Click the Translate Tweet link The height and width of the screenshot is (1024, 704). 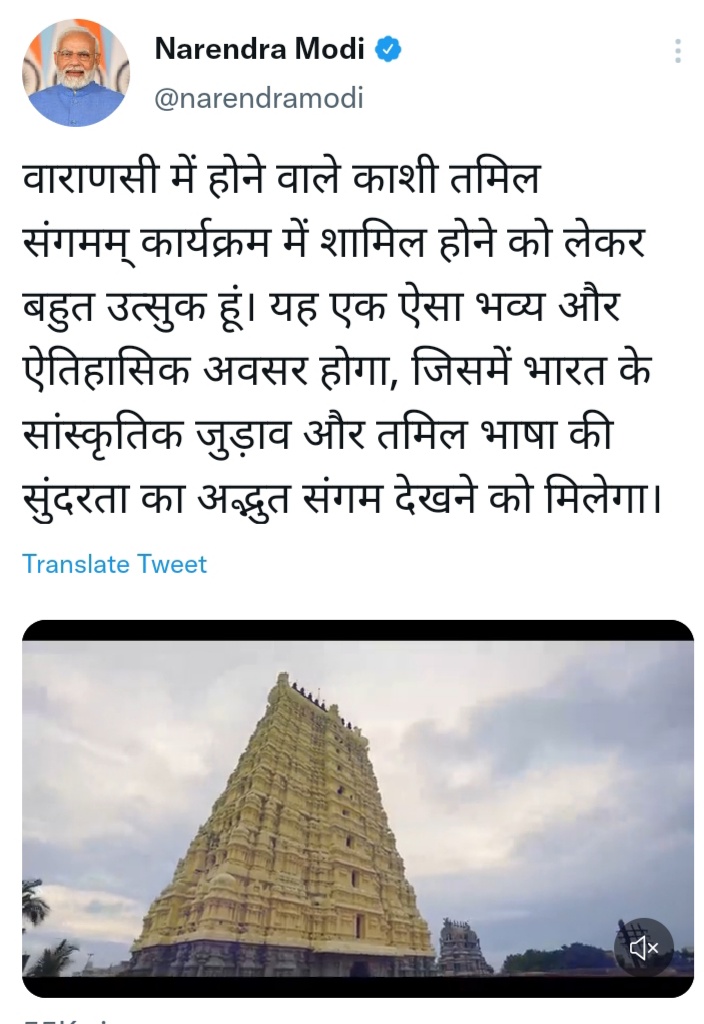[x=114, y=564]
